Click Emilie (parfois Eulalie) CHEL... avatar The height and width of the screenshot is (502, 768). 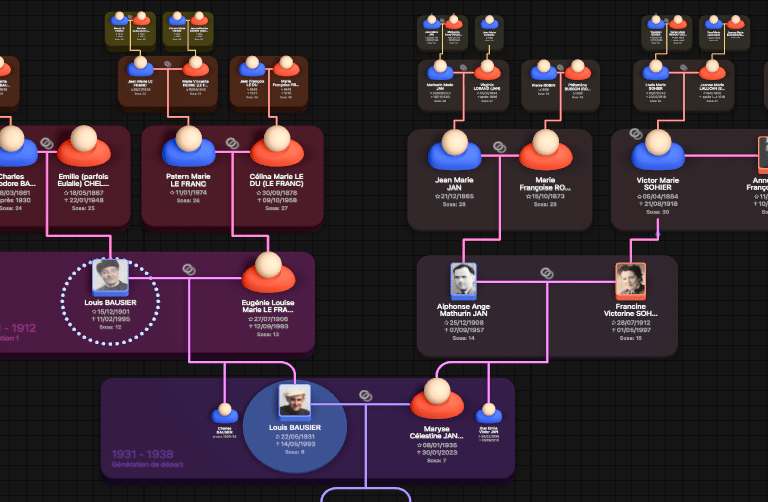click(x=84, y=146)
